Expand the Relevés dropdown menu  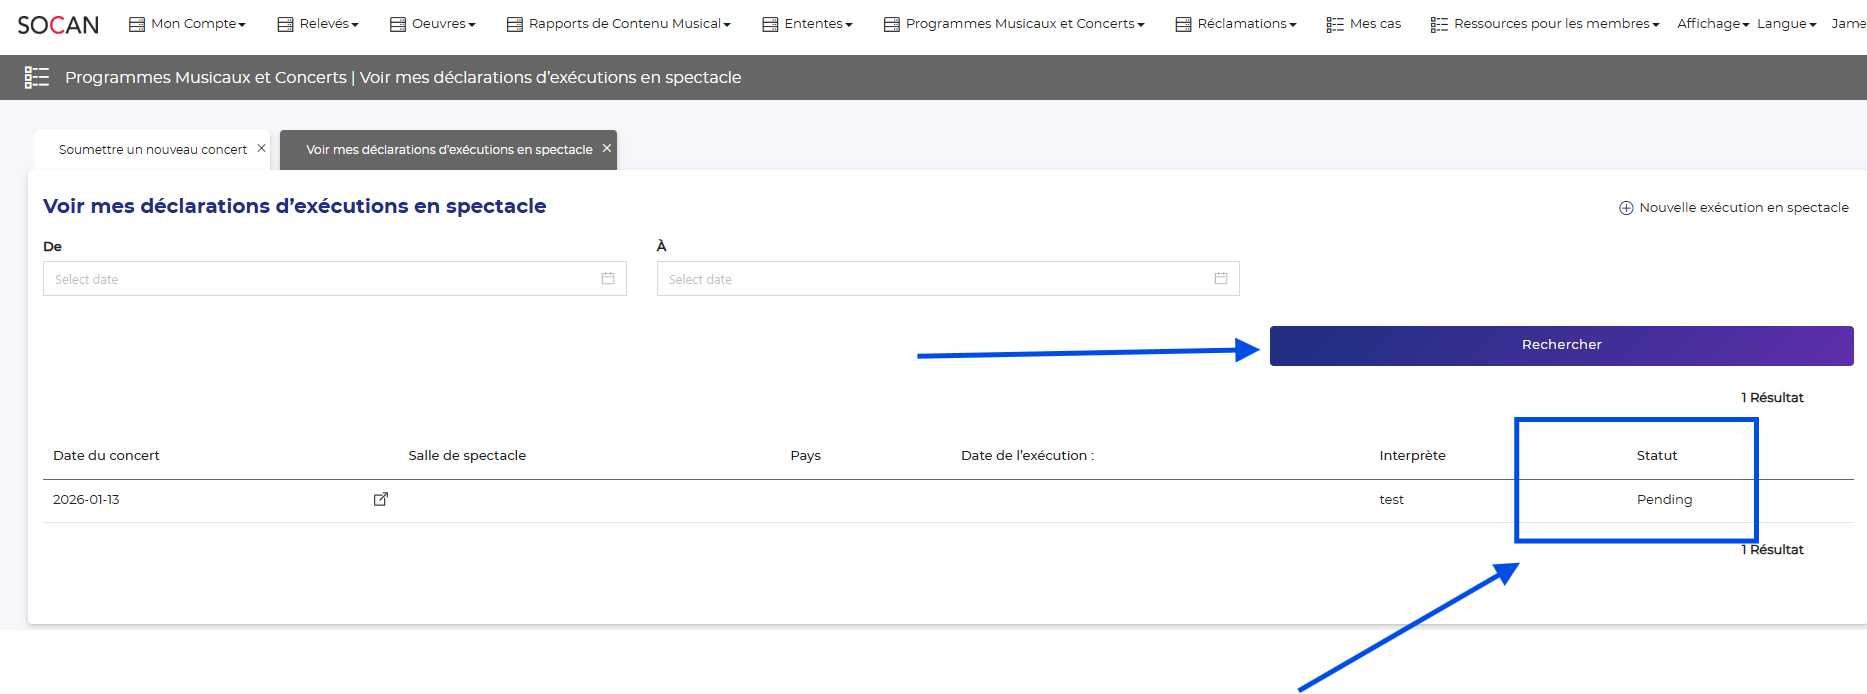tap(318, 24)
